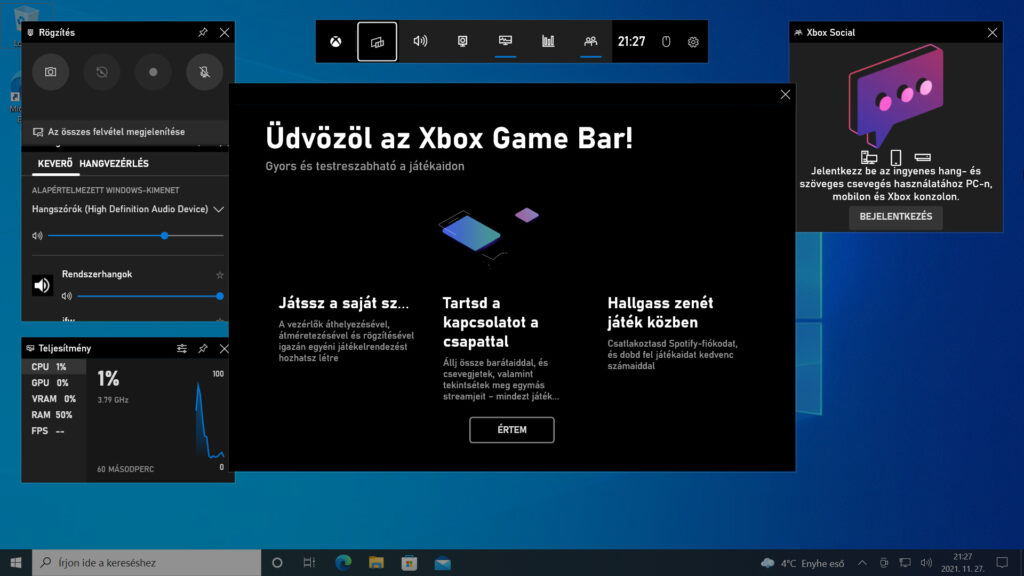Image resolution: width=1024 pixels, height=576 pixels.
Task: Click the ÉRTEM button
Action: pos(511,430)
